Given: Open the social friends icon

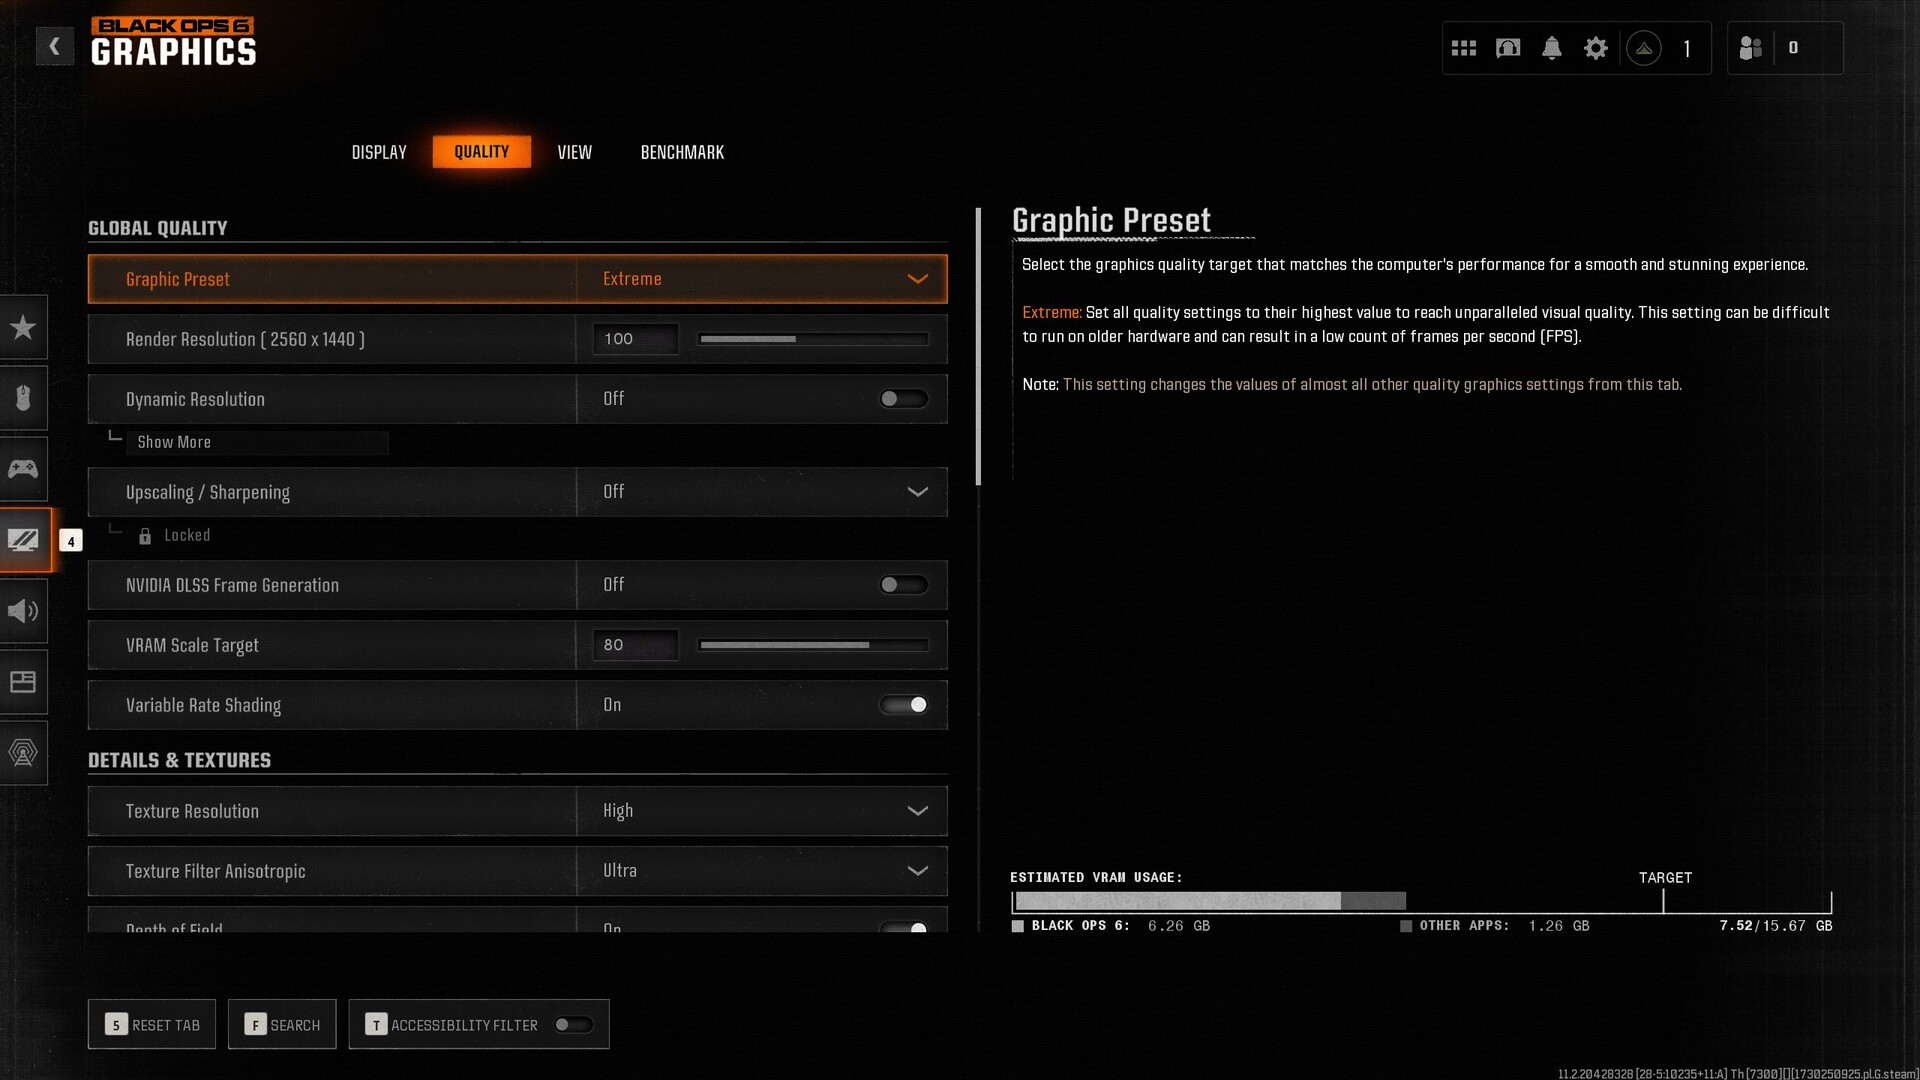Looking at the screenshot, I should [1751, 48].
